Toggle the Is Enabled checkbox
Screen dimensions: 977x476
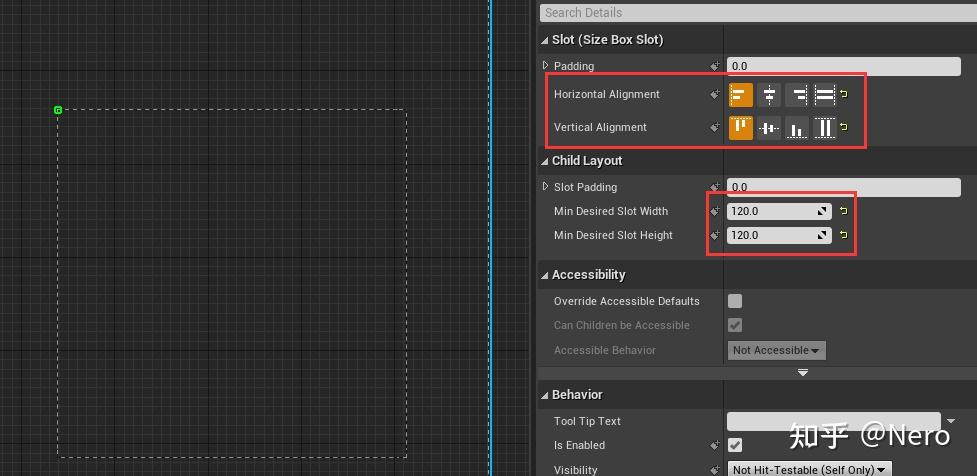click(735, 445)
